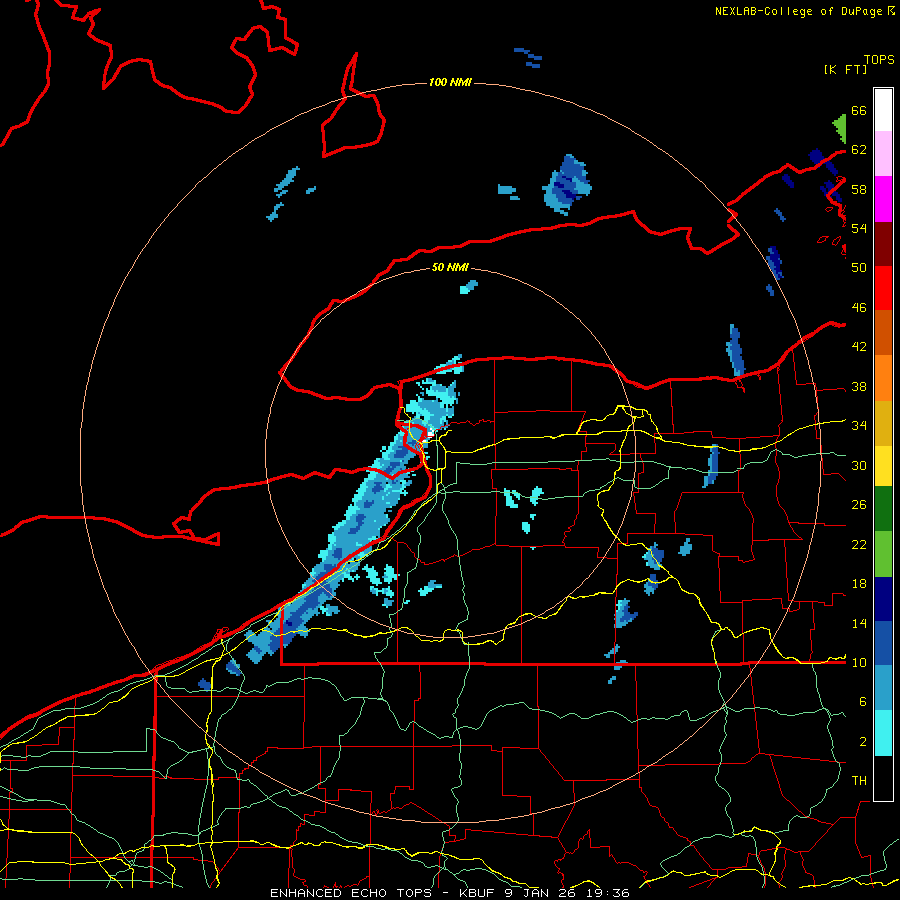Image resolution: width=900 pixels, height=900 pixels.
Task: Click the legend value 34
Action: (x=859, y=426)
